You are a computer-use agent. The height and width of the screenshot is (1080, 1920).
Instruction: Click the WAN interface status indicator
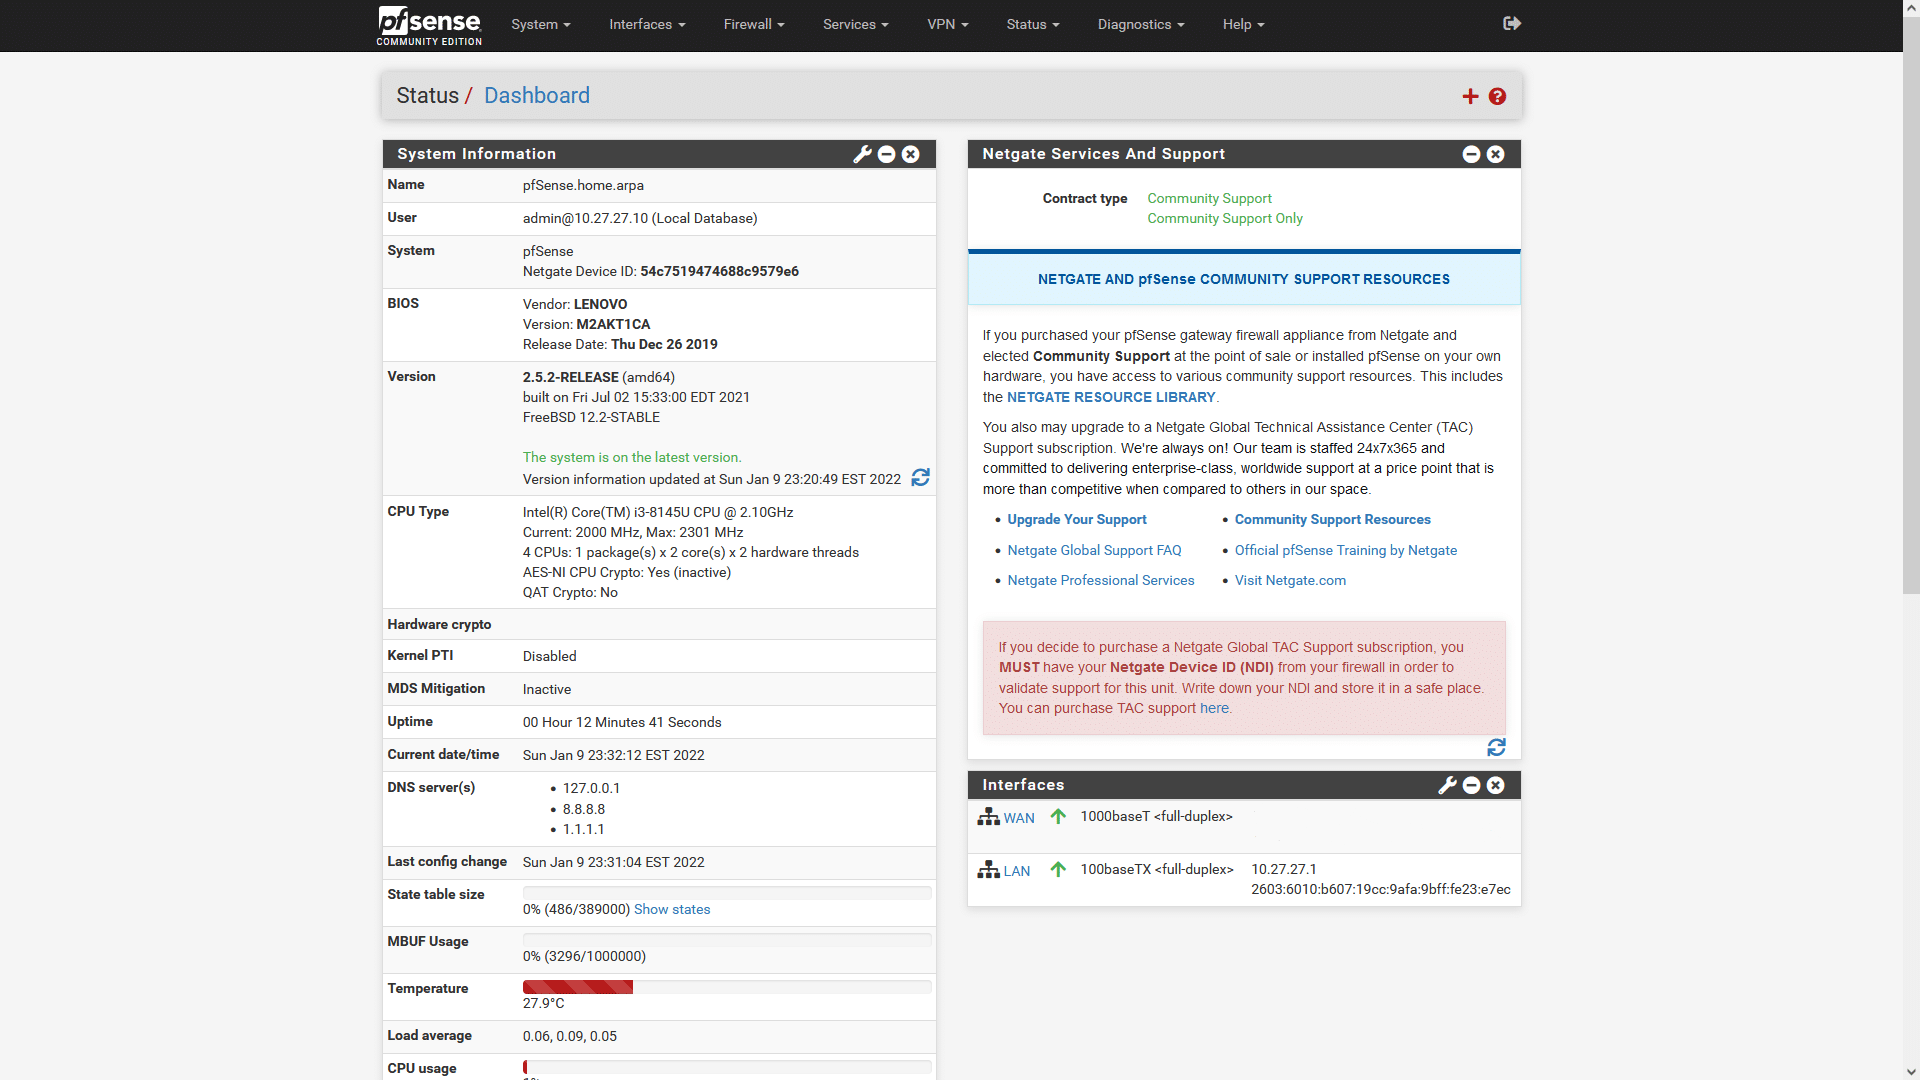pos(1056,816)
